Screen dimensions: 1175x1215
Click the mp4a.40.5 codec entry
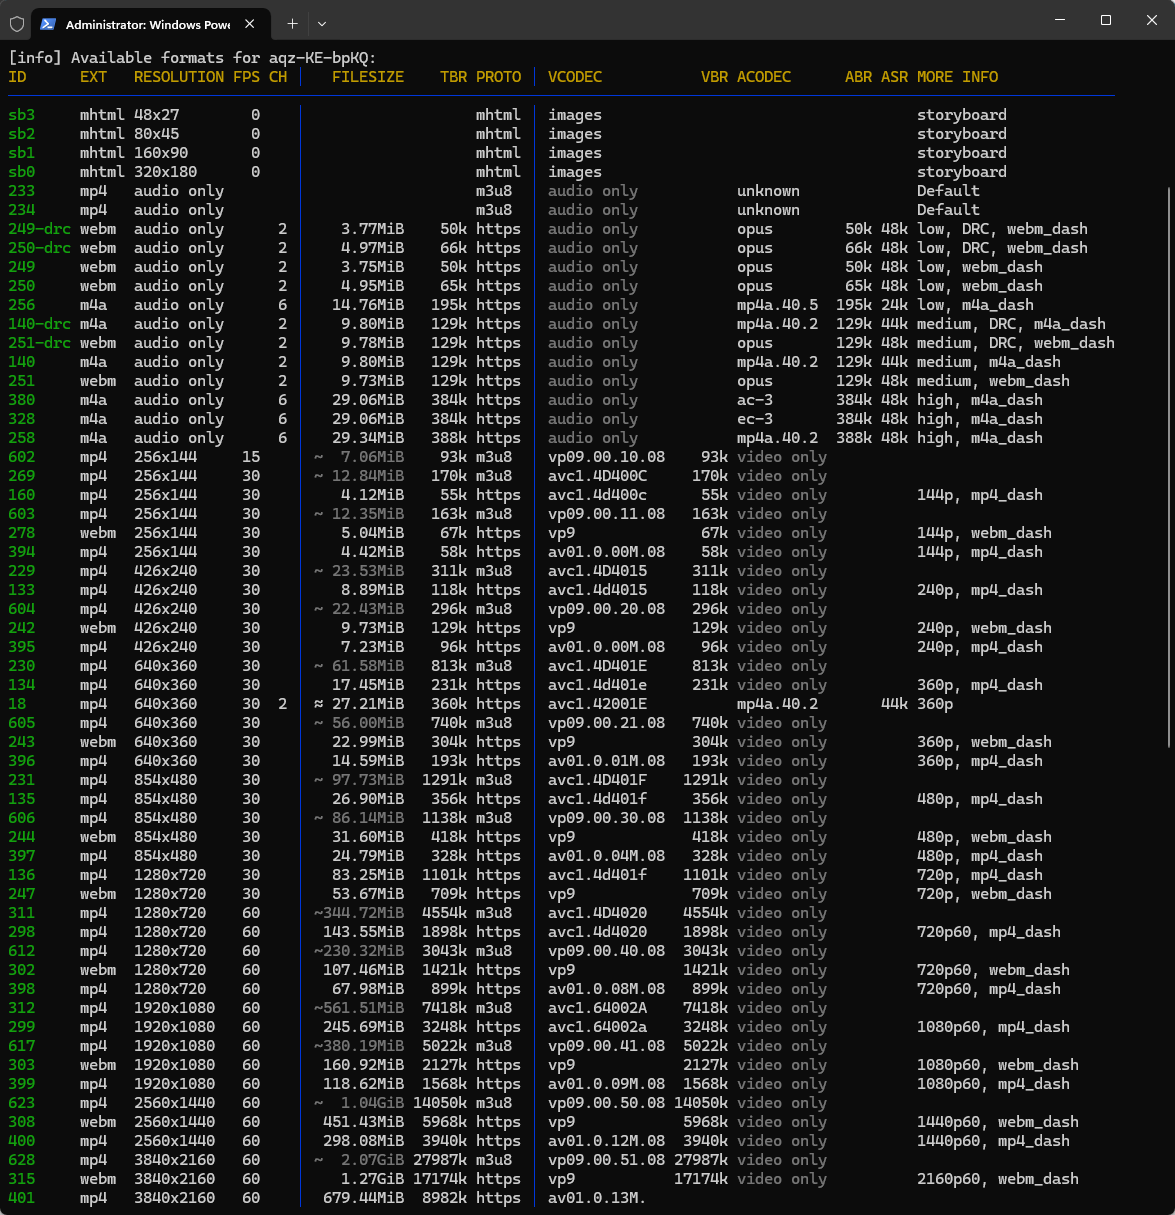[x=778, y=305]
